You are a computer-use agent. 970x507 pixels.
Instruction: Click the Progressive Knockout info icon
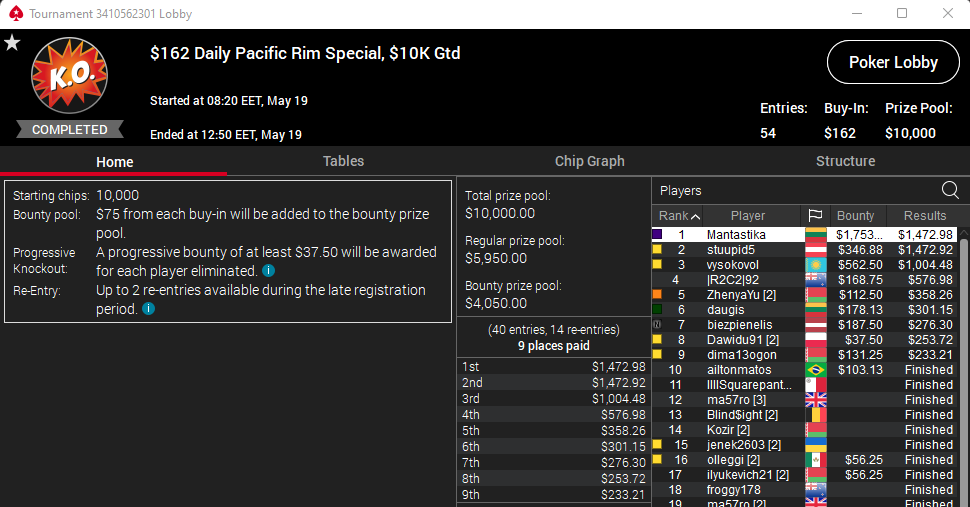[x=269, y=271]
